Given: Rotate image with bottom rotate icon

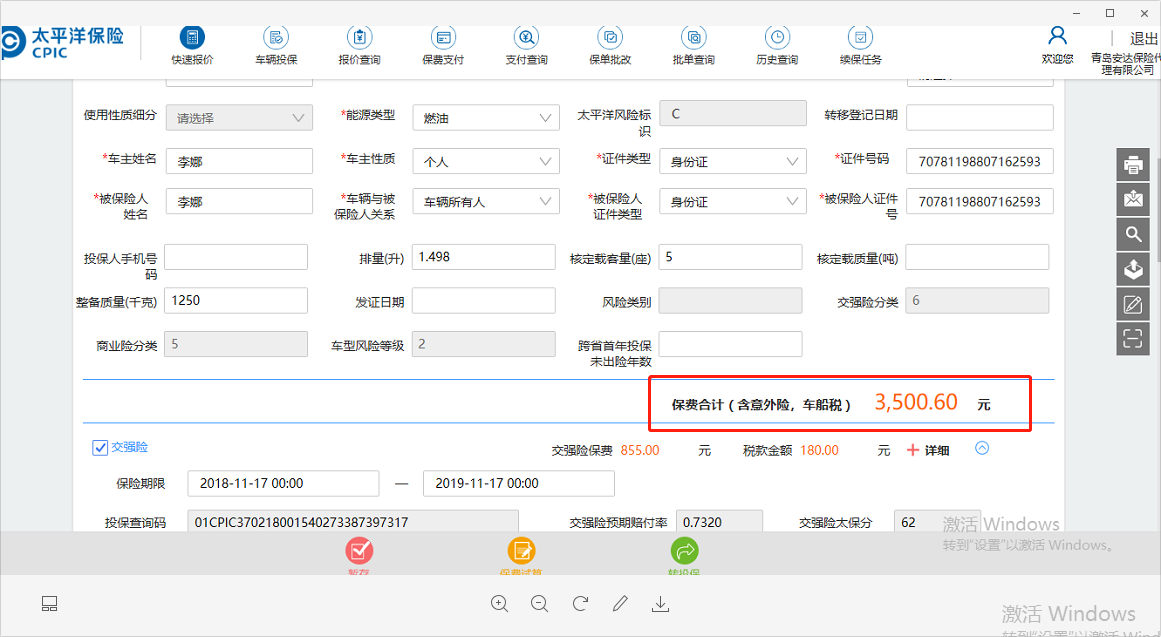Looking at the screenshot, I should click(x=579, y=603).
